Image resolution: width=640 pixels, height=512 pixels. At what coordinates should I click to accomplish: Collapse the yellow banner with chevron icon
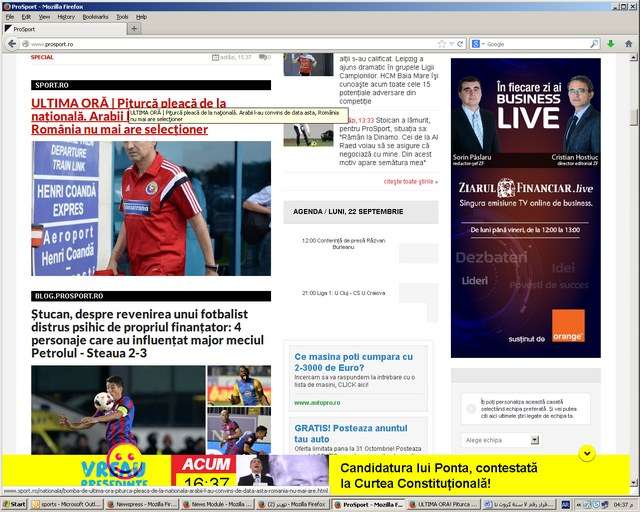coord(587,454)
